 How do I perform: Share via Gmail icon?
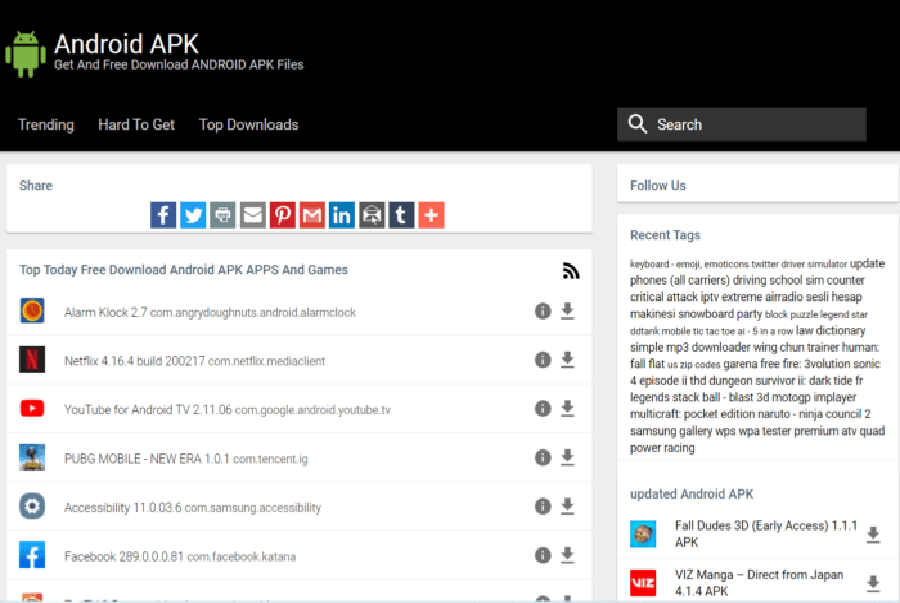tap(312, 215)
